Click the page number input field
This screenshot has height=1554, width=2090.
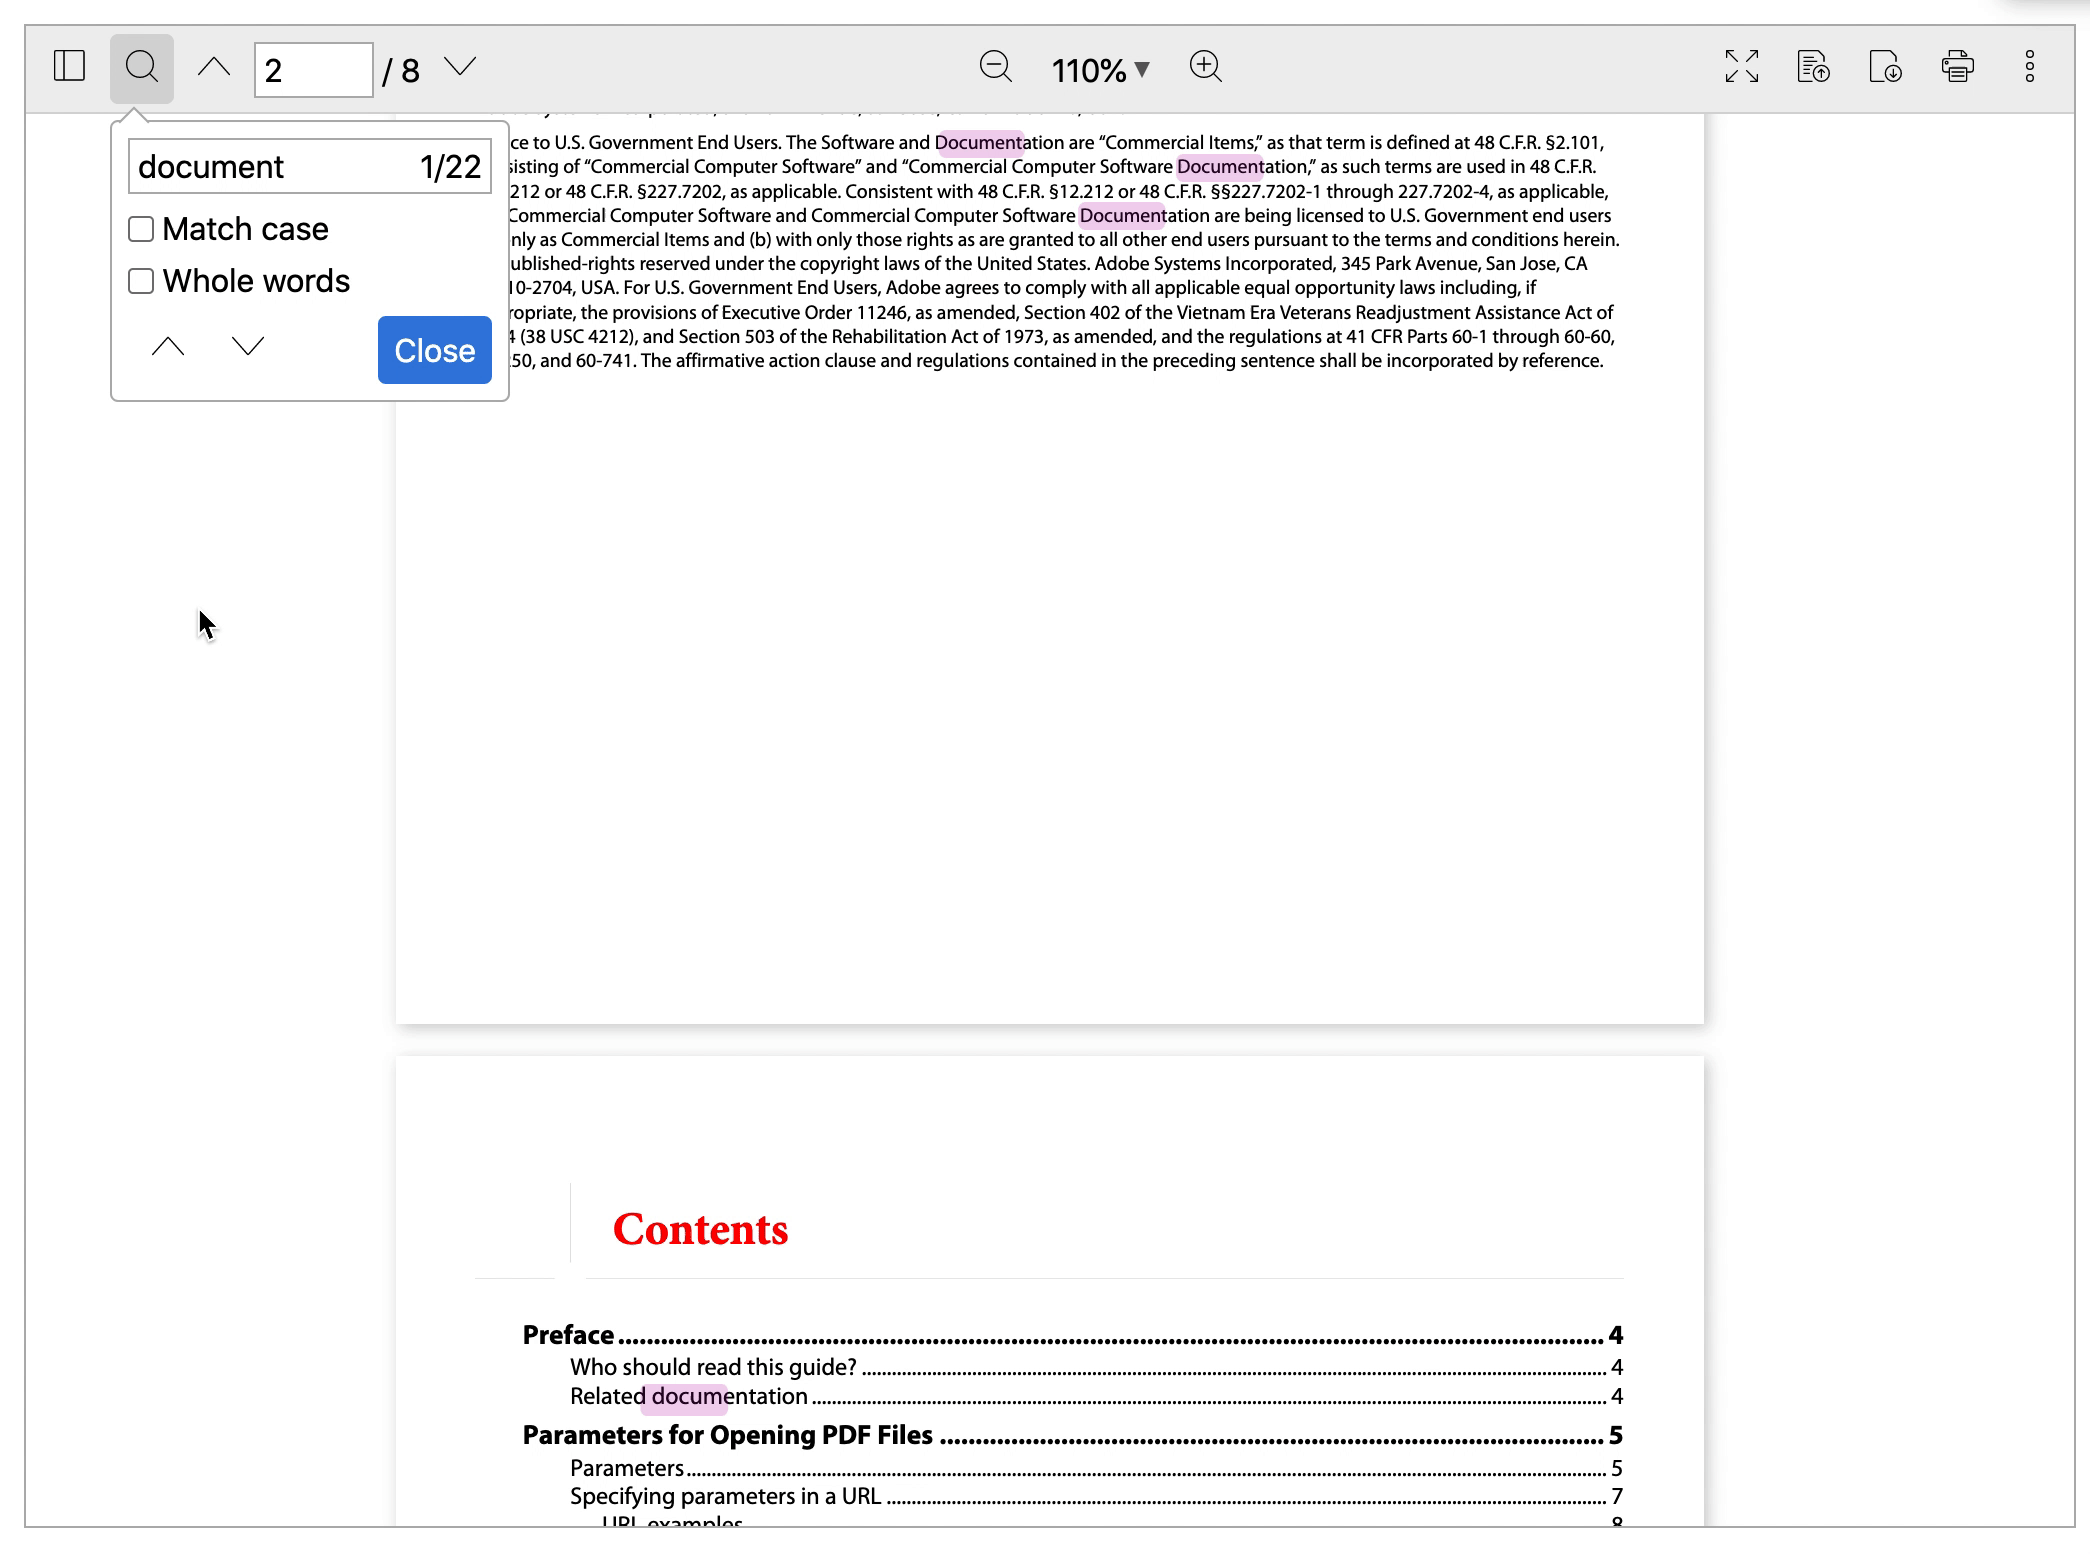coord(314,70)
